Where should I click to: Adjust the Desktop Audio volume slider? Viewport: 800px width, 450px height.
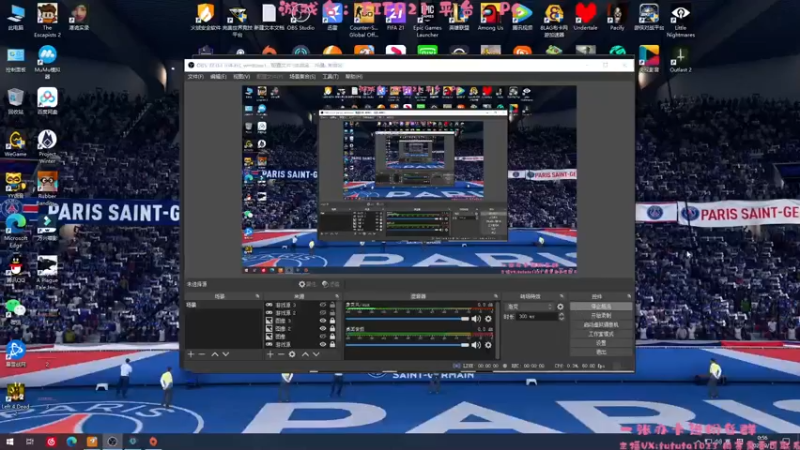point(407,345)
